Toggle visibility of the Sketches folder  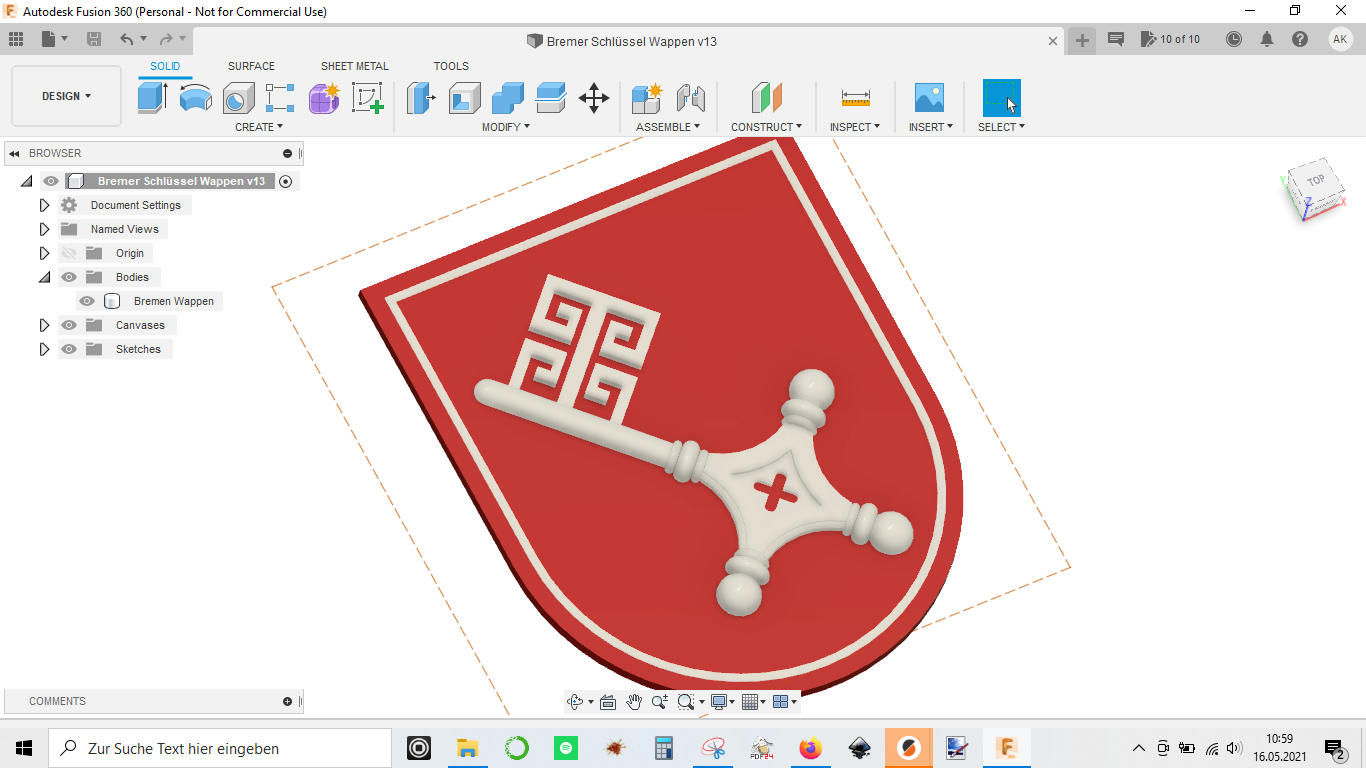coord(68,349)
